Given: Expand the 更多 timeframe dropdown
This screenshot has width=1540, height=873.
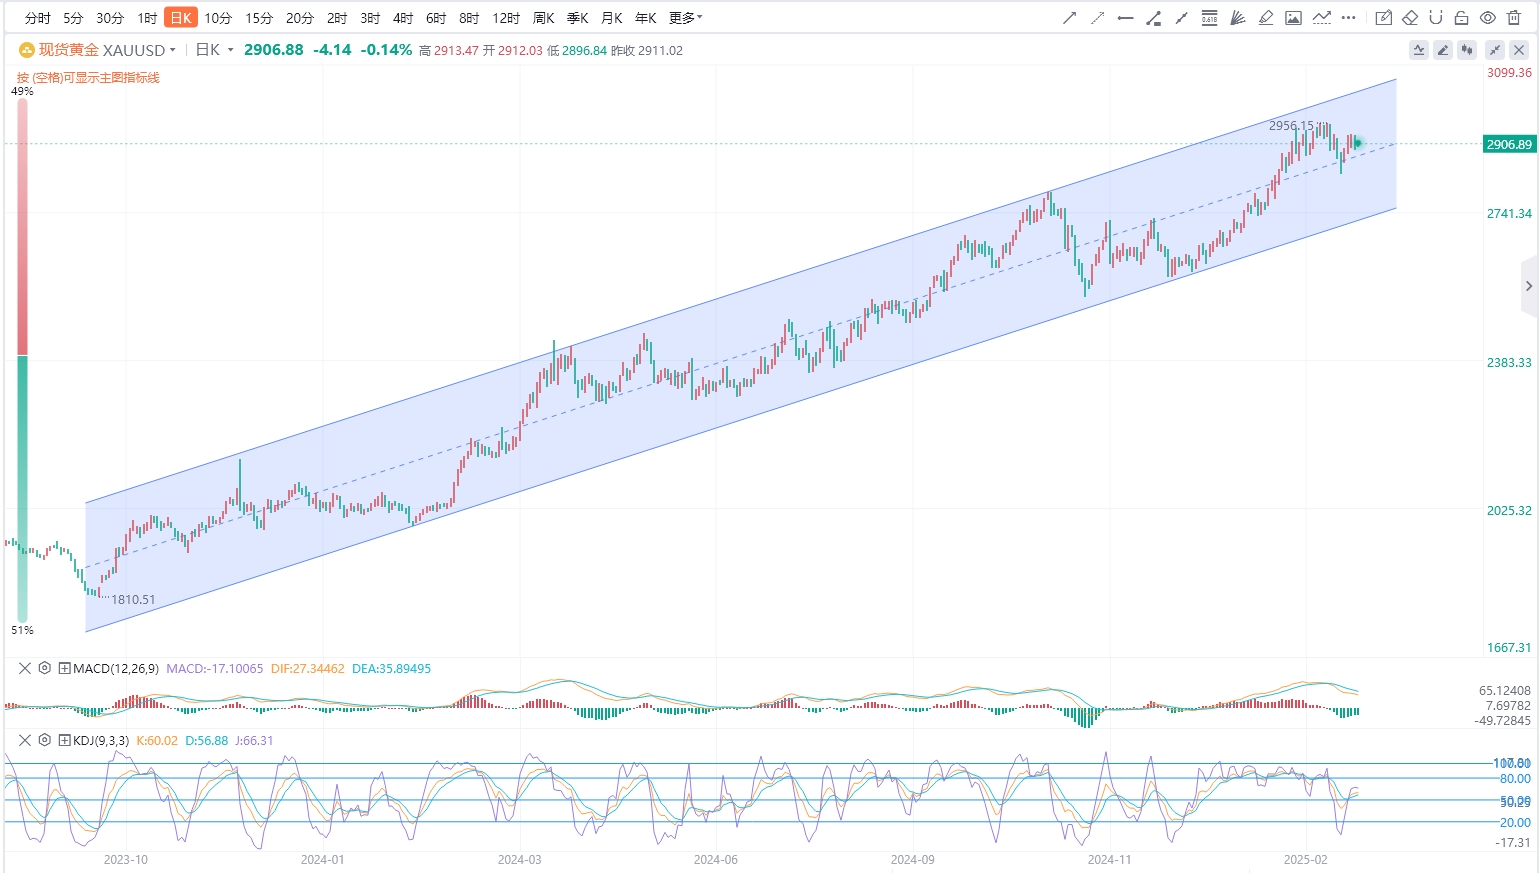Looking at the screenshot, I should [685, 18].
